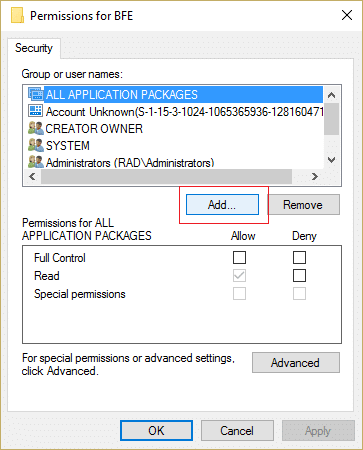Open the Security tab
This screenshot has width=363, height=450.
coord(34,48)
